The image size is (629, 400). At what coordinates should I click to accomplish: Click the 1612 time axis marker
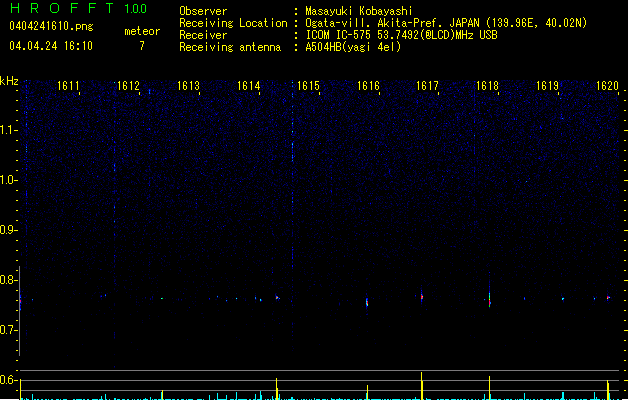(128, 86)
